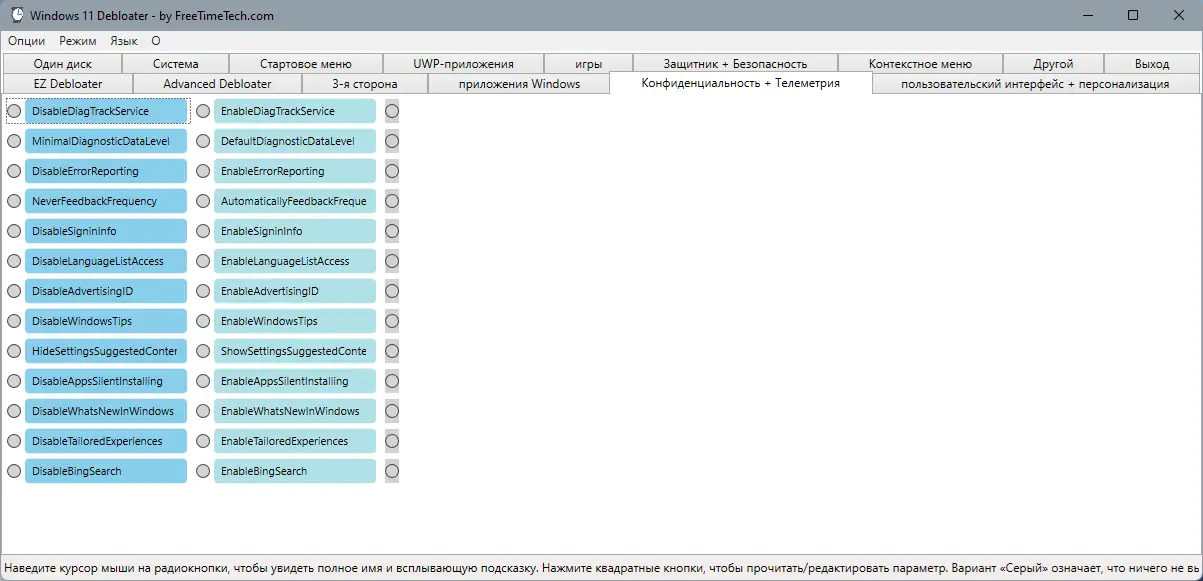Click the blue MinimalDiagnosticDataLevel label button
1203x581 pixels.
[106, 141]
